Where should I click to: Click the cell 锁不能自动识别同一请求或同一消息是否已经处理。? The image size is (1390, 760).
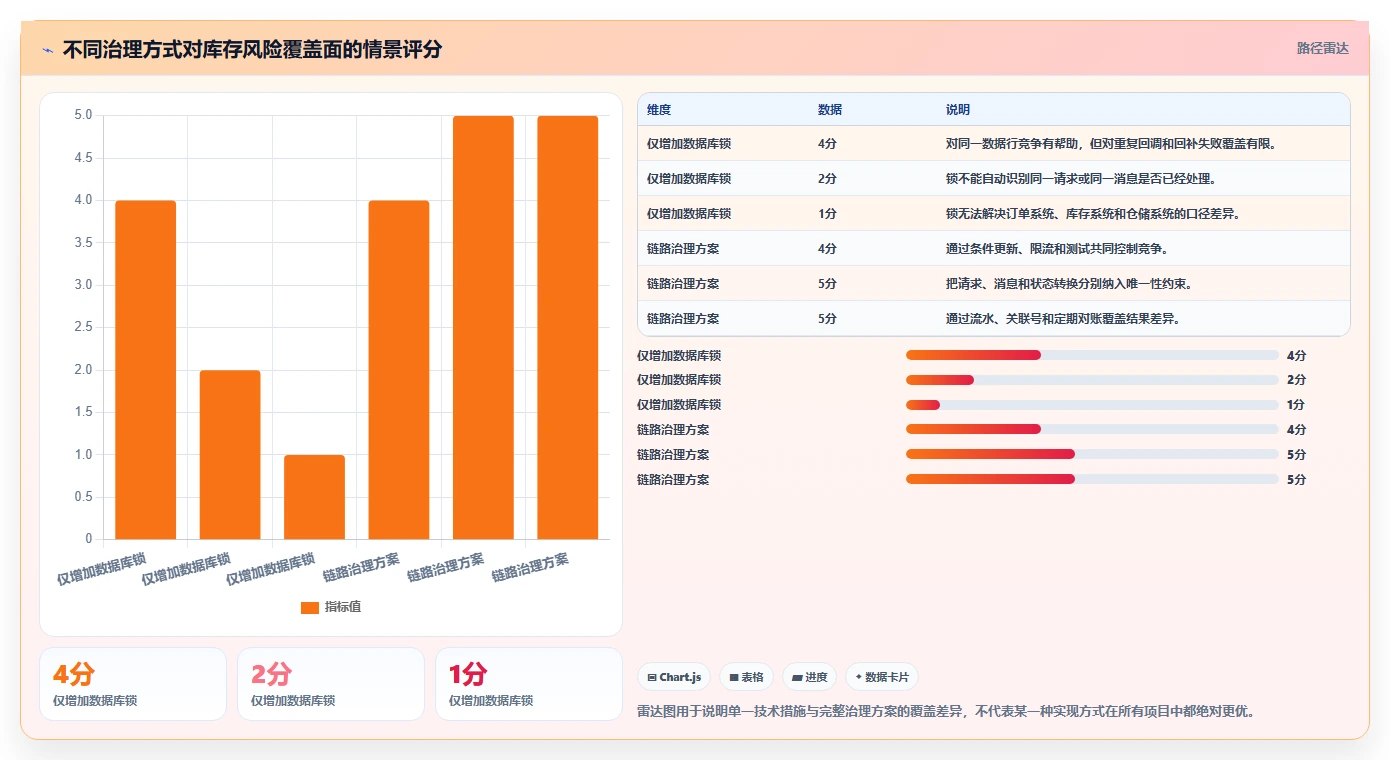click(x=1081, y=179)
